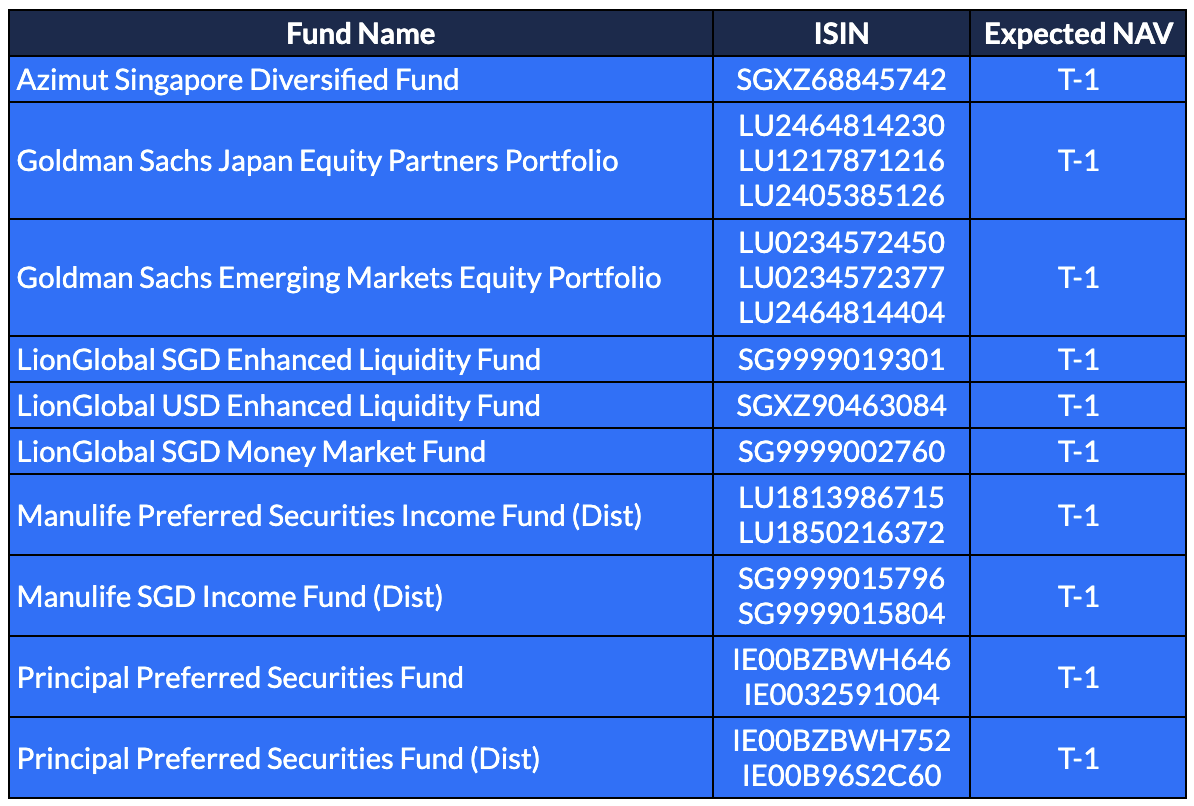Click T-1 in Principal Preferred Securities Fund (Dist) row

[x=1078, y=759]
